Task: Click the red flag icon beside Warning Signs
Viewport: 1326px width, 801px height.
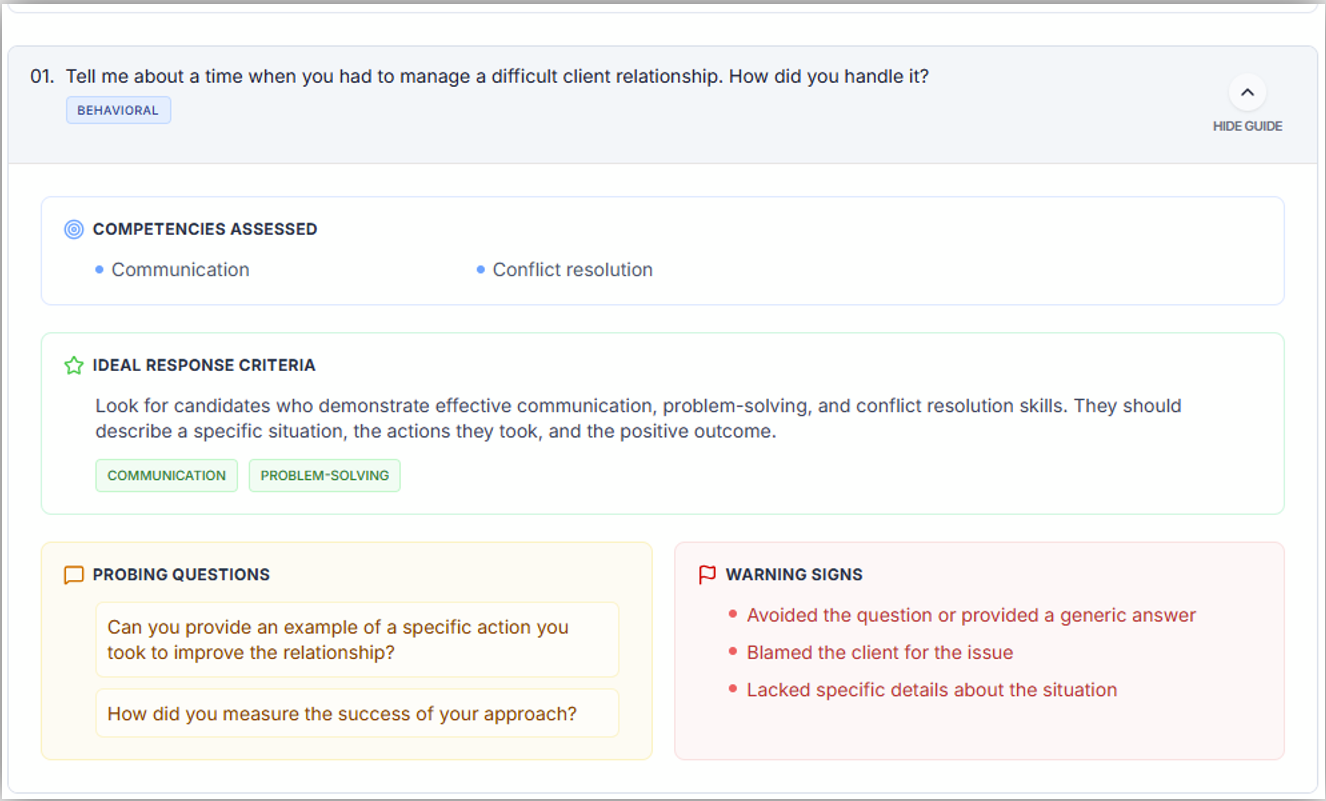Action: [707, 575]
